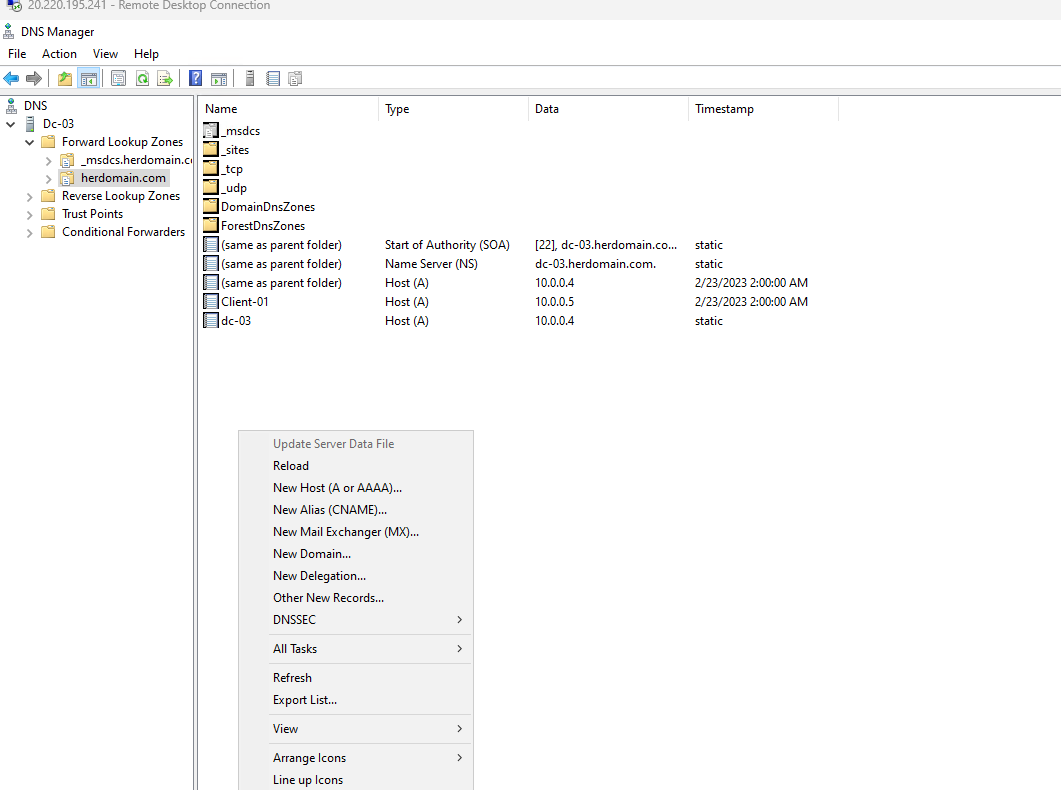
Task: Click the Up One Level folder icon
Action: (x=63, y=78)
